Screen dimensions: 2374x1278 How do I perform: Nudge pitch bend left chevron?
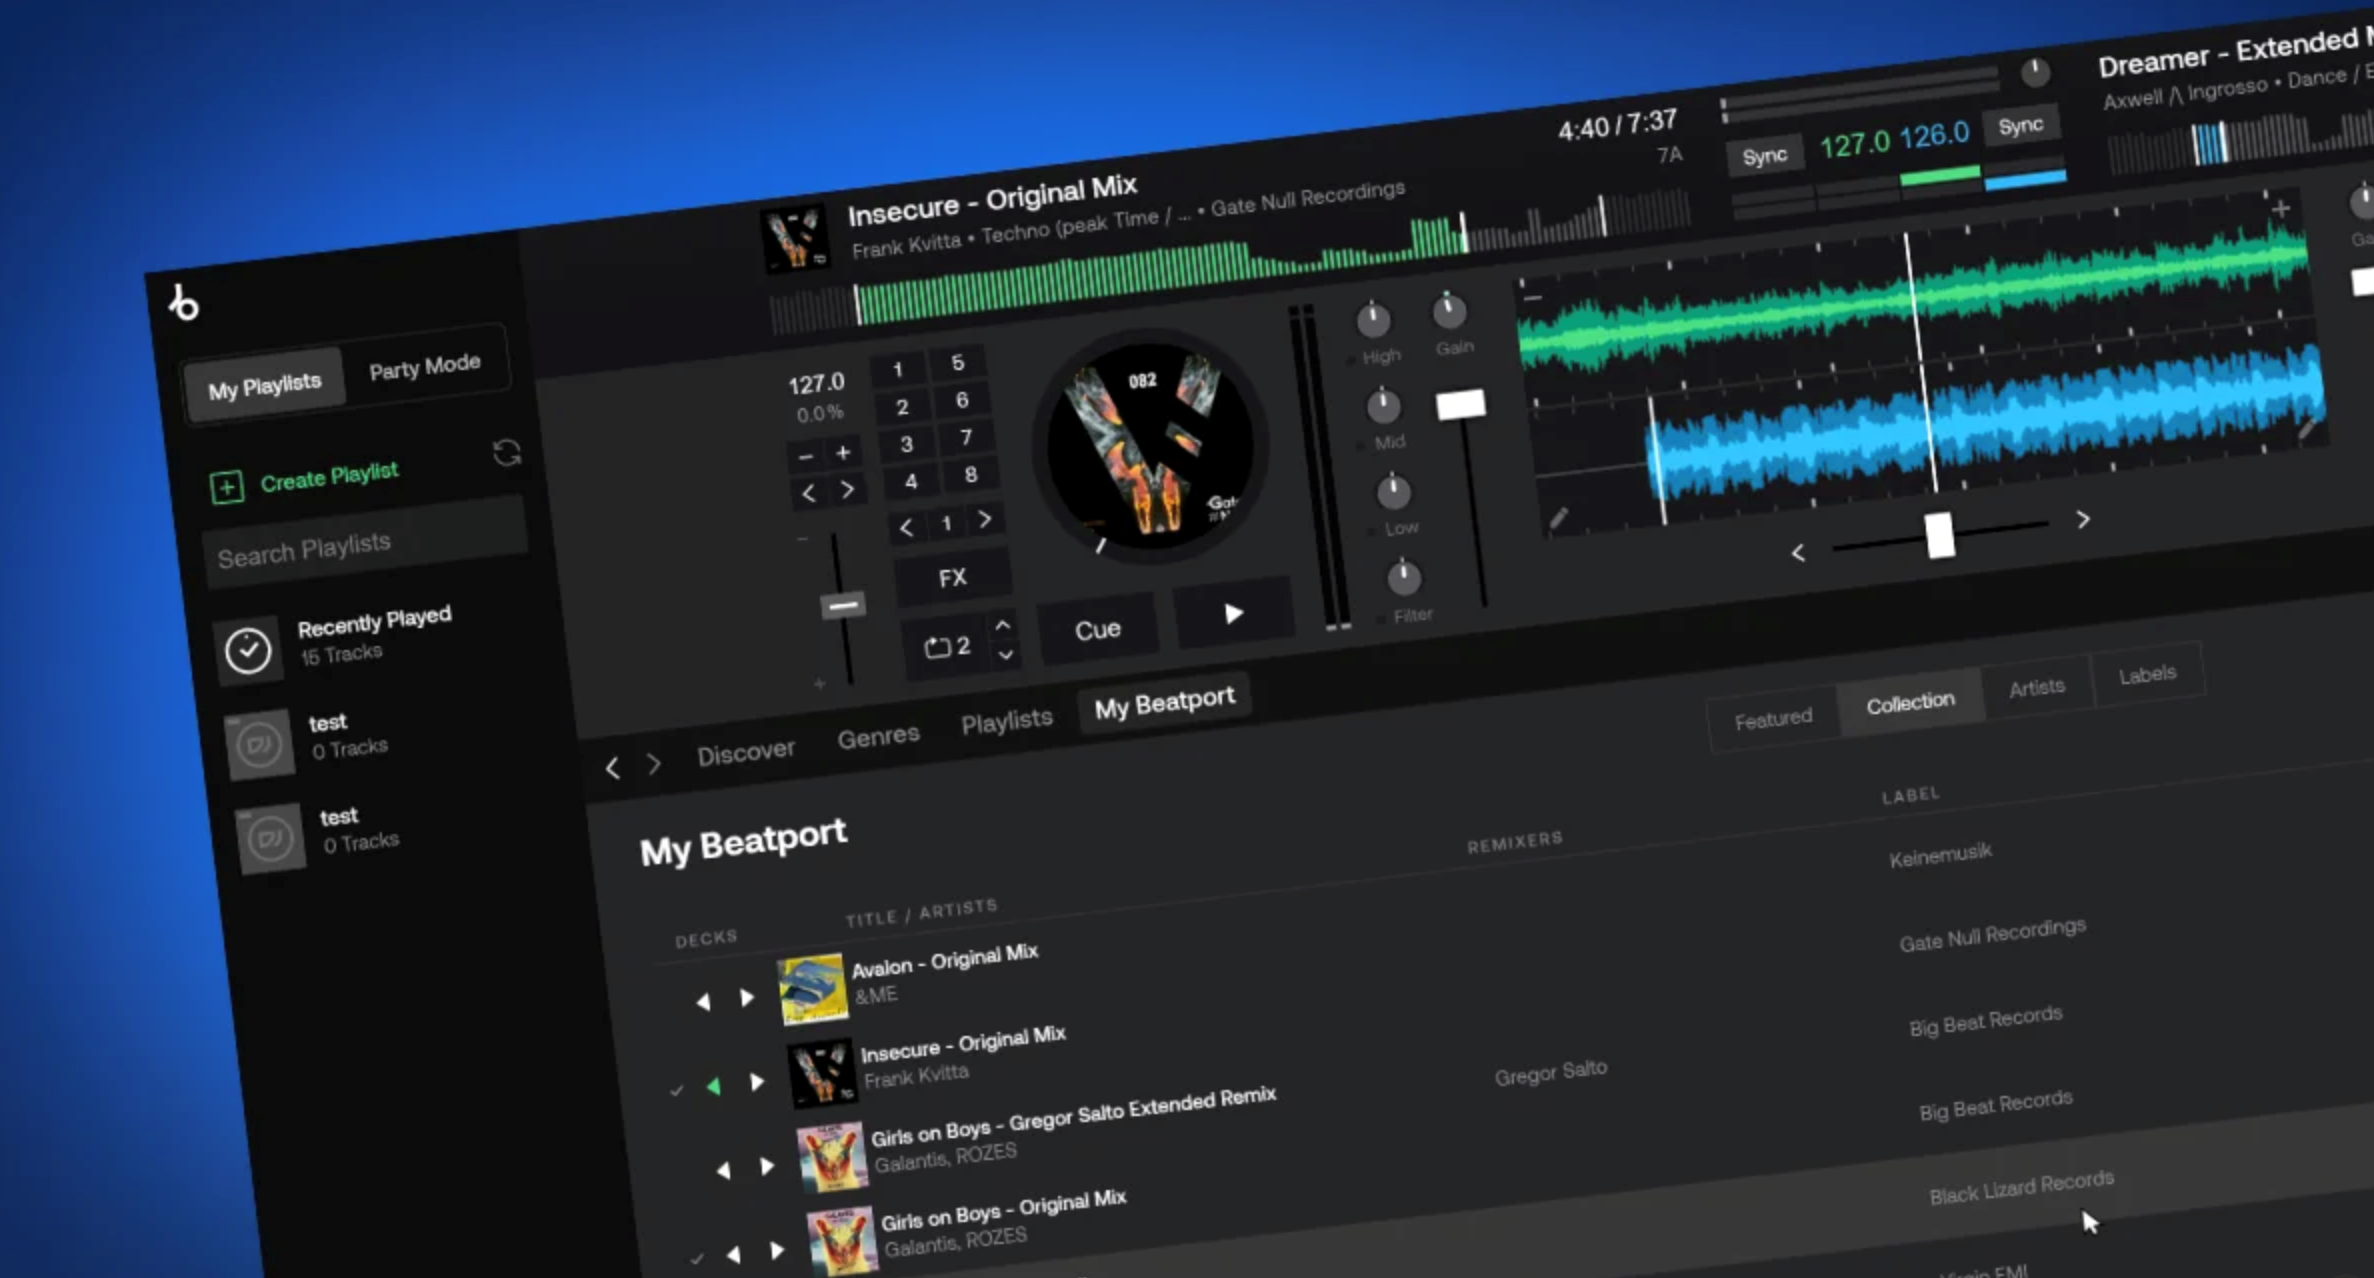point(809,493)
